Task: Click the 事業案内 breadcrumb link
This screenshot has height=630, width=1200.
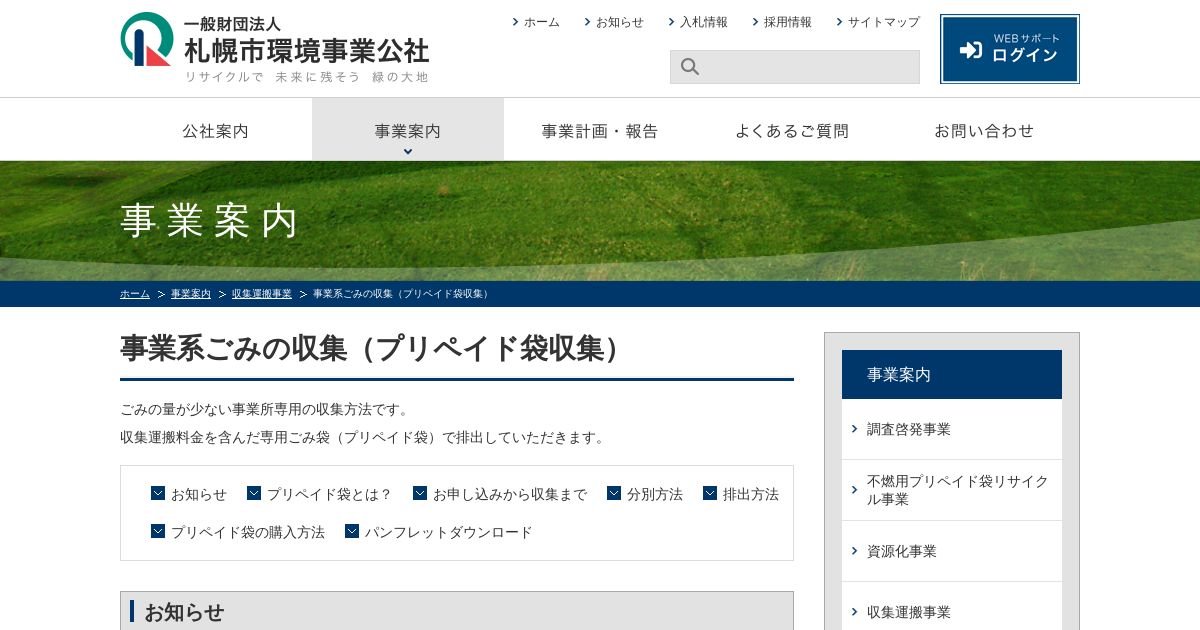Action: [x=191, y=294]
